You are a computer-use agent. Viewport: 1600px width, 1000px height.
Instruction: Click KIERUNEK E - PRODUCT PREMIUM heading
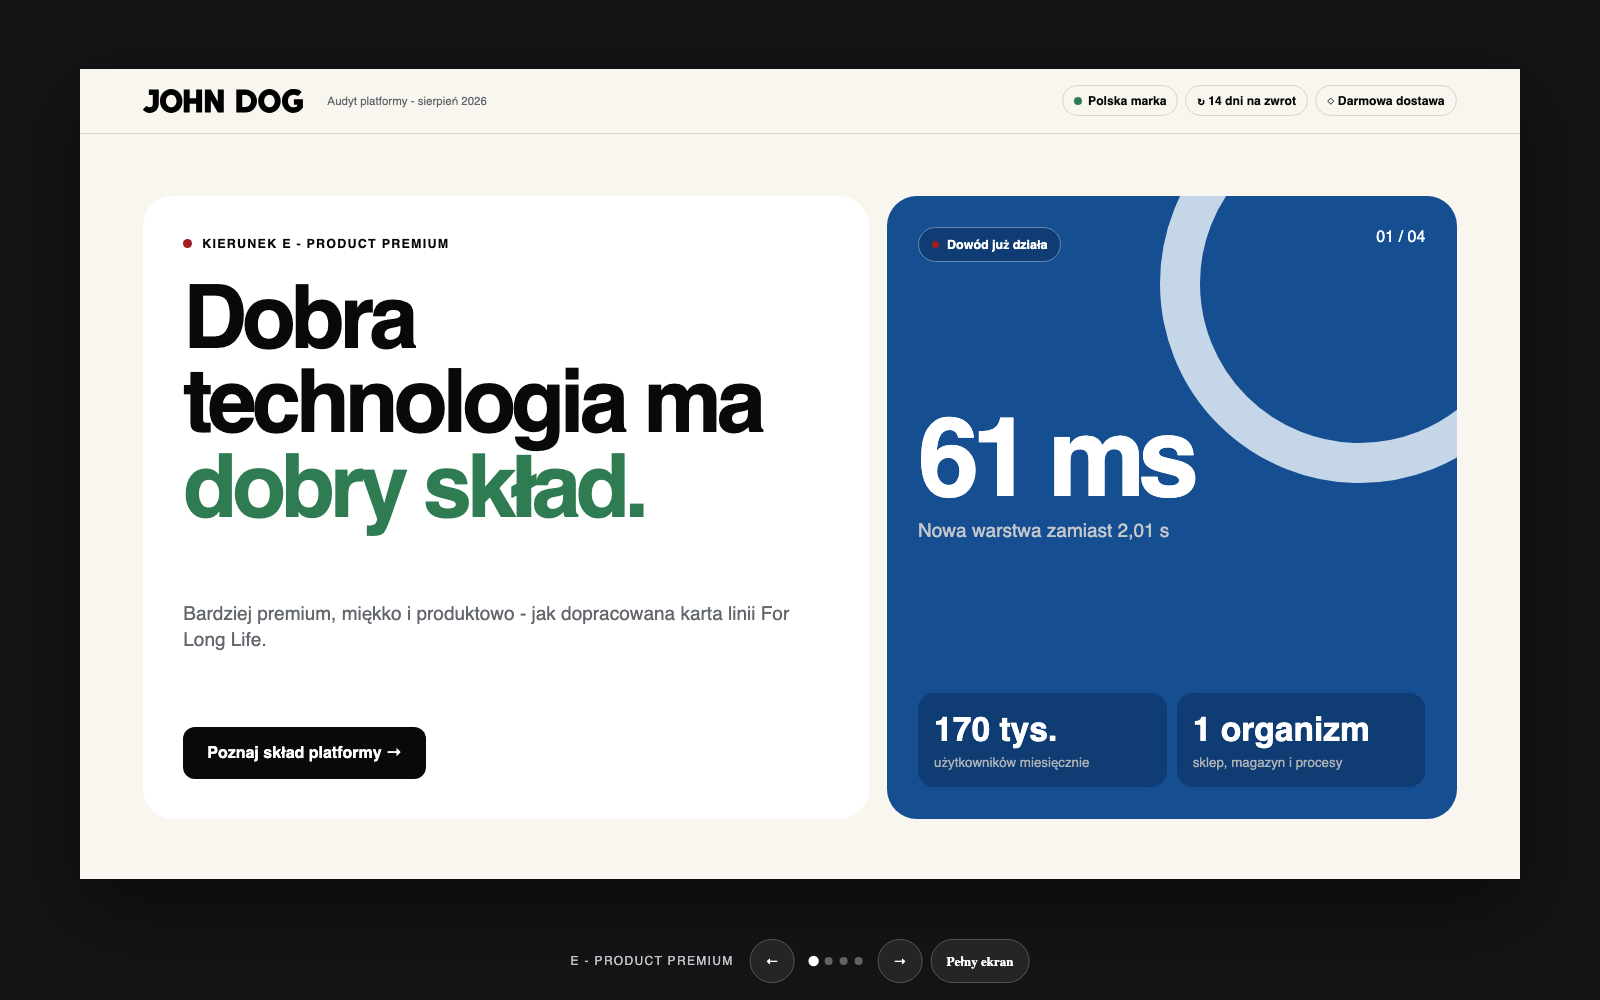pyautogui.click(x=325, y=244)
